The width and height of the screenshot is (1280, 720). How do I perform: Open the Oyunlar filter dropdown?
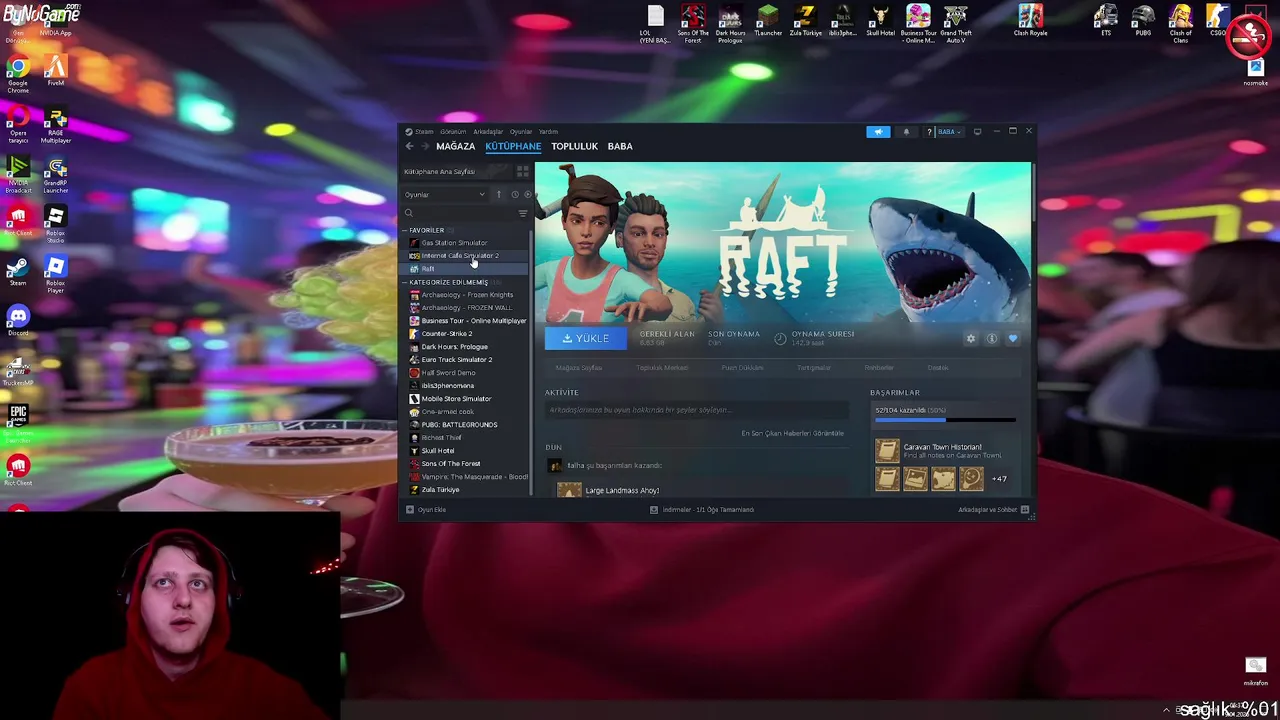[444, 194]
